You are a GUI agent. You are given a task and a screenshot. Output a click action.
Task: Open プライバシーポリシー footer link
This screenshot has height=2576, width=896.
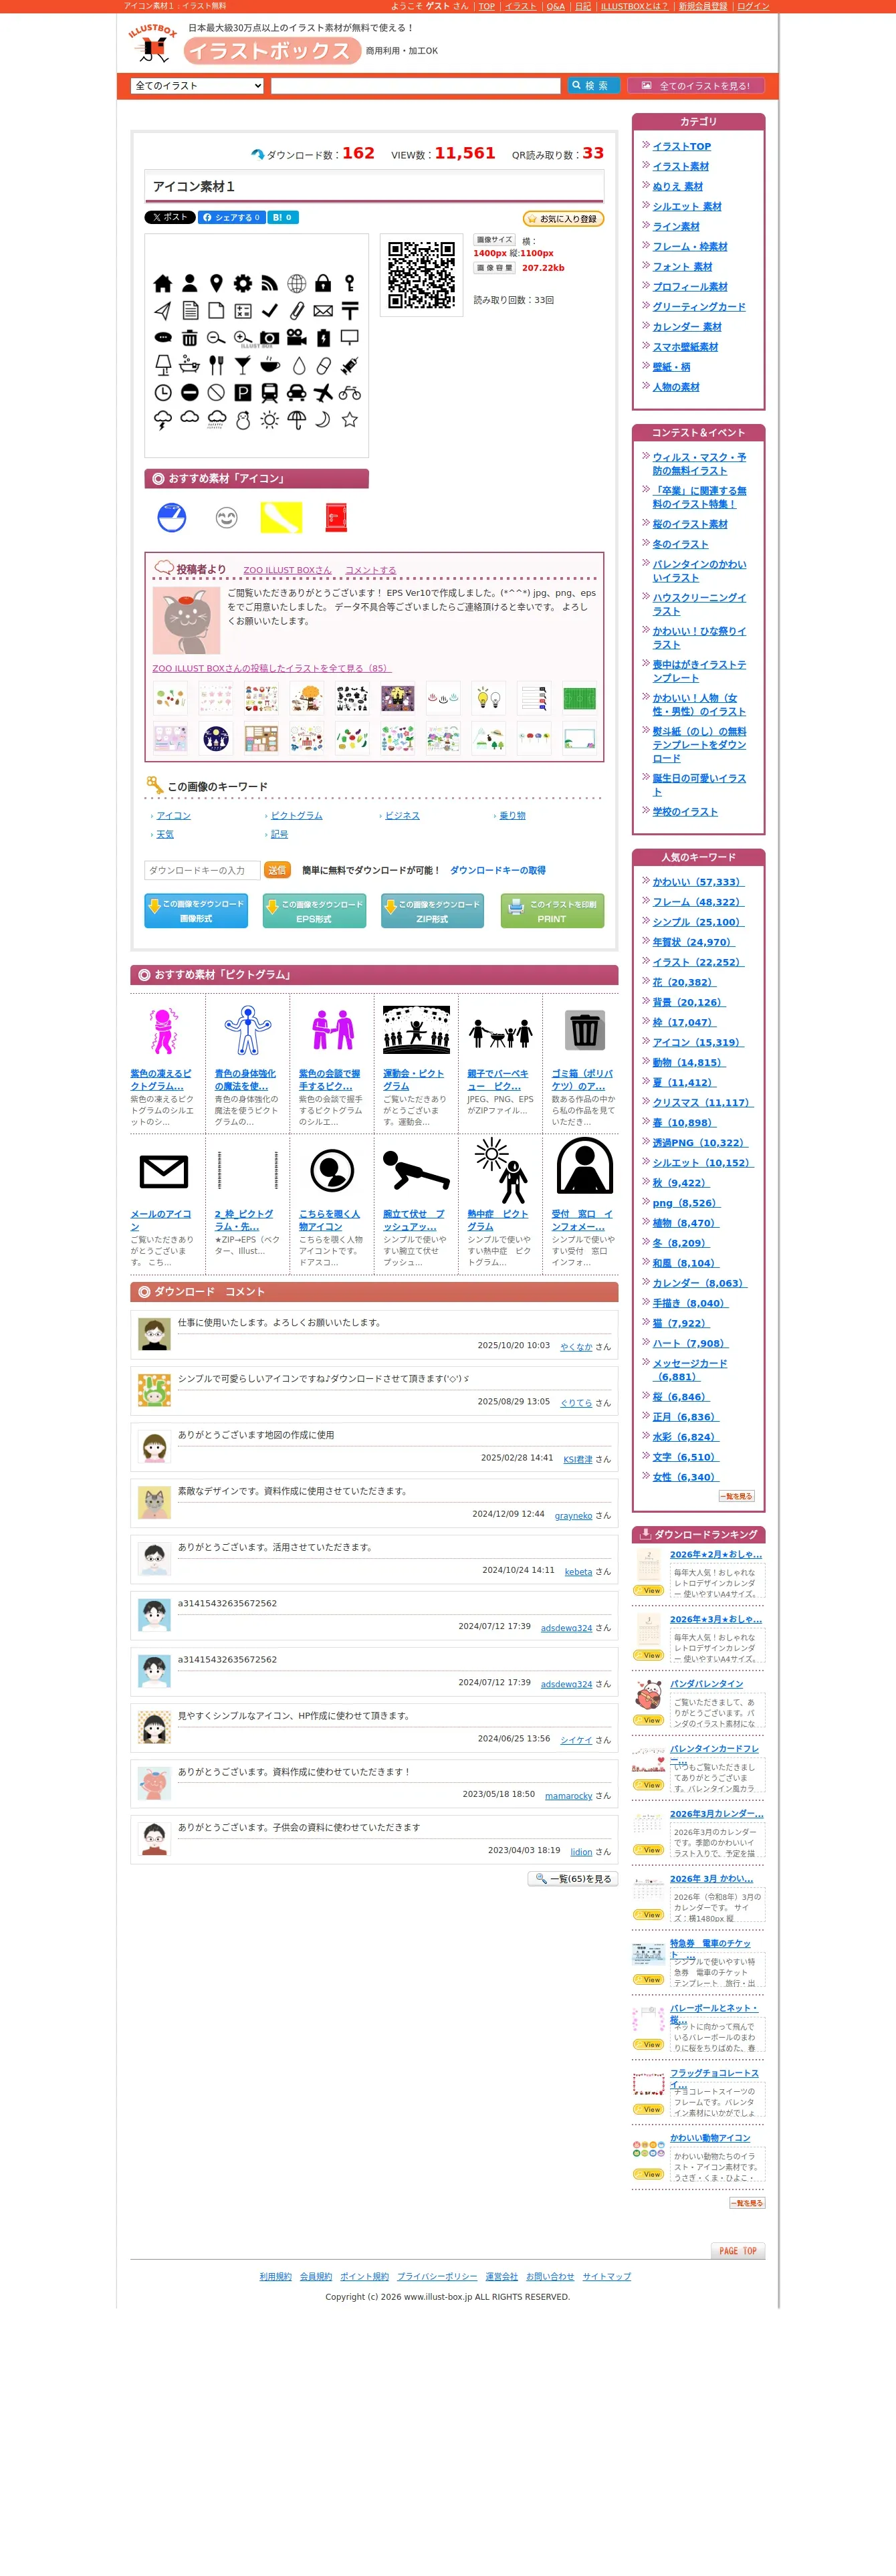(x=437, y=2276)
